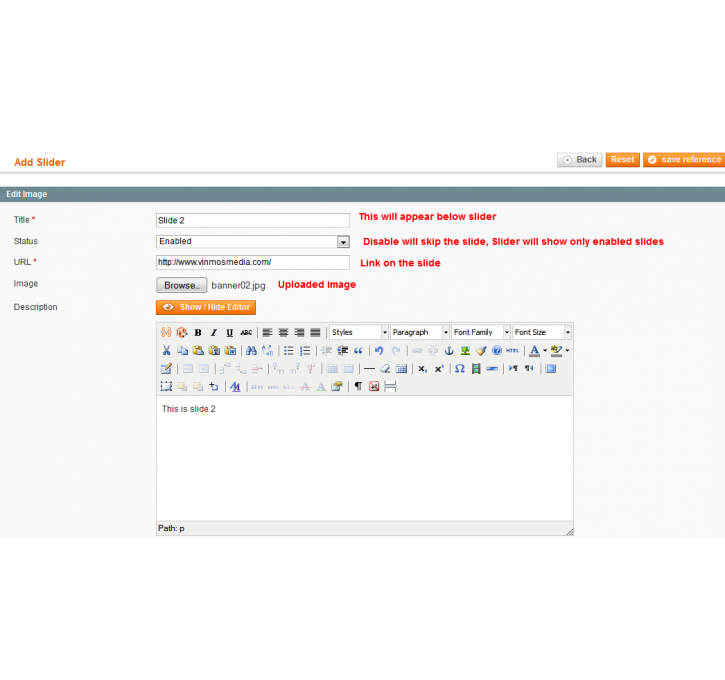
Task: Click into the Title input field
Action: [253, 220]
